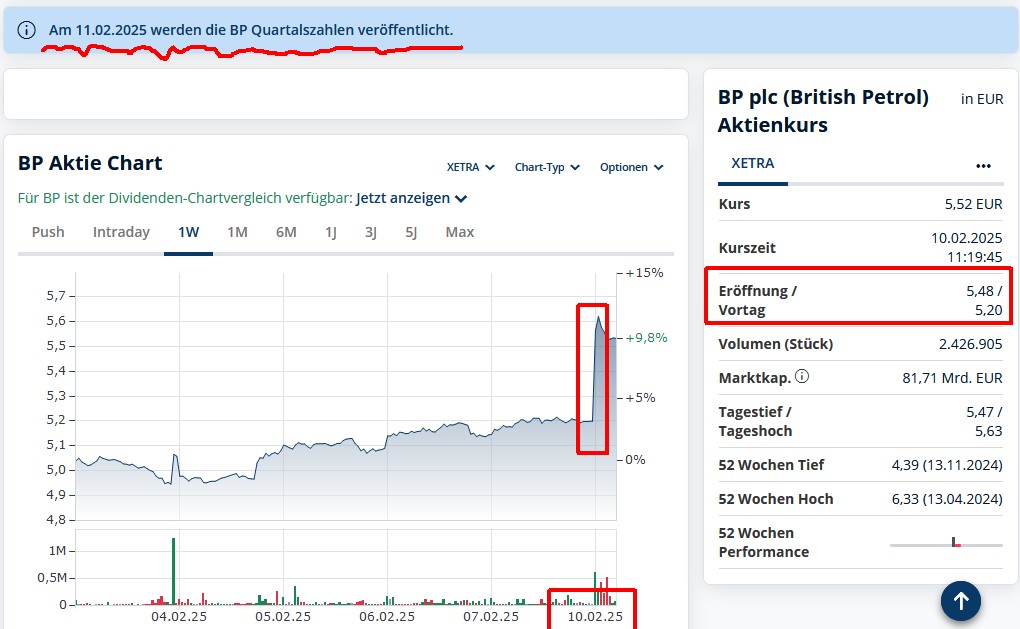Click the scroll-to-top arrow button
Image resolution: width=1020 pixels, height=629 pixels.
click(x=960, y=601)
